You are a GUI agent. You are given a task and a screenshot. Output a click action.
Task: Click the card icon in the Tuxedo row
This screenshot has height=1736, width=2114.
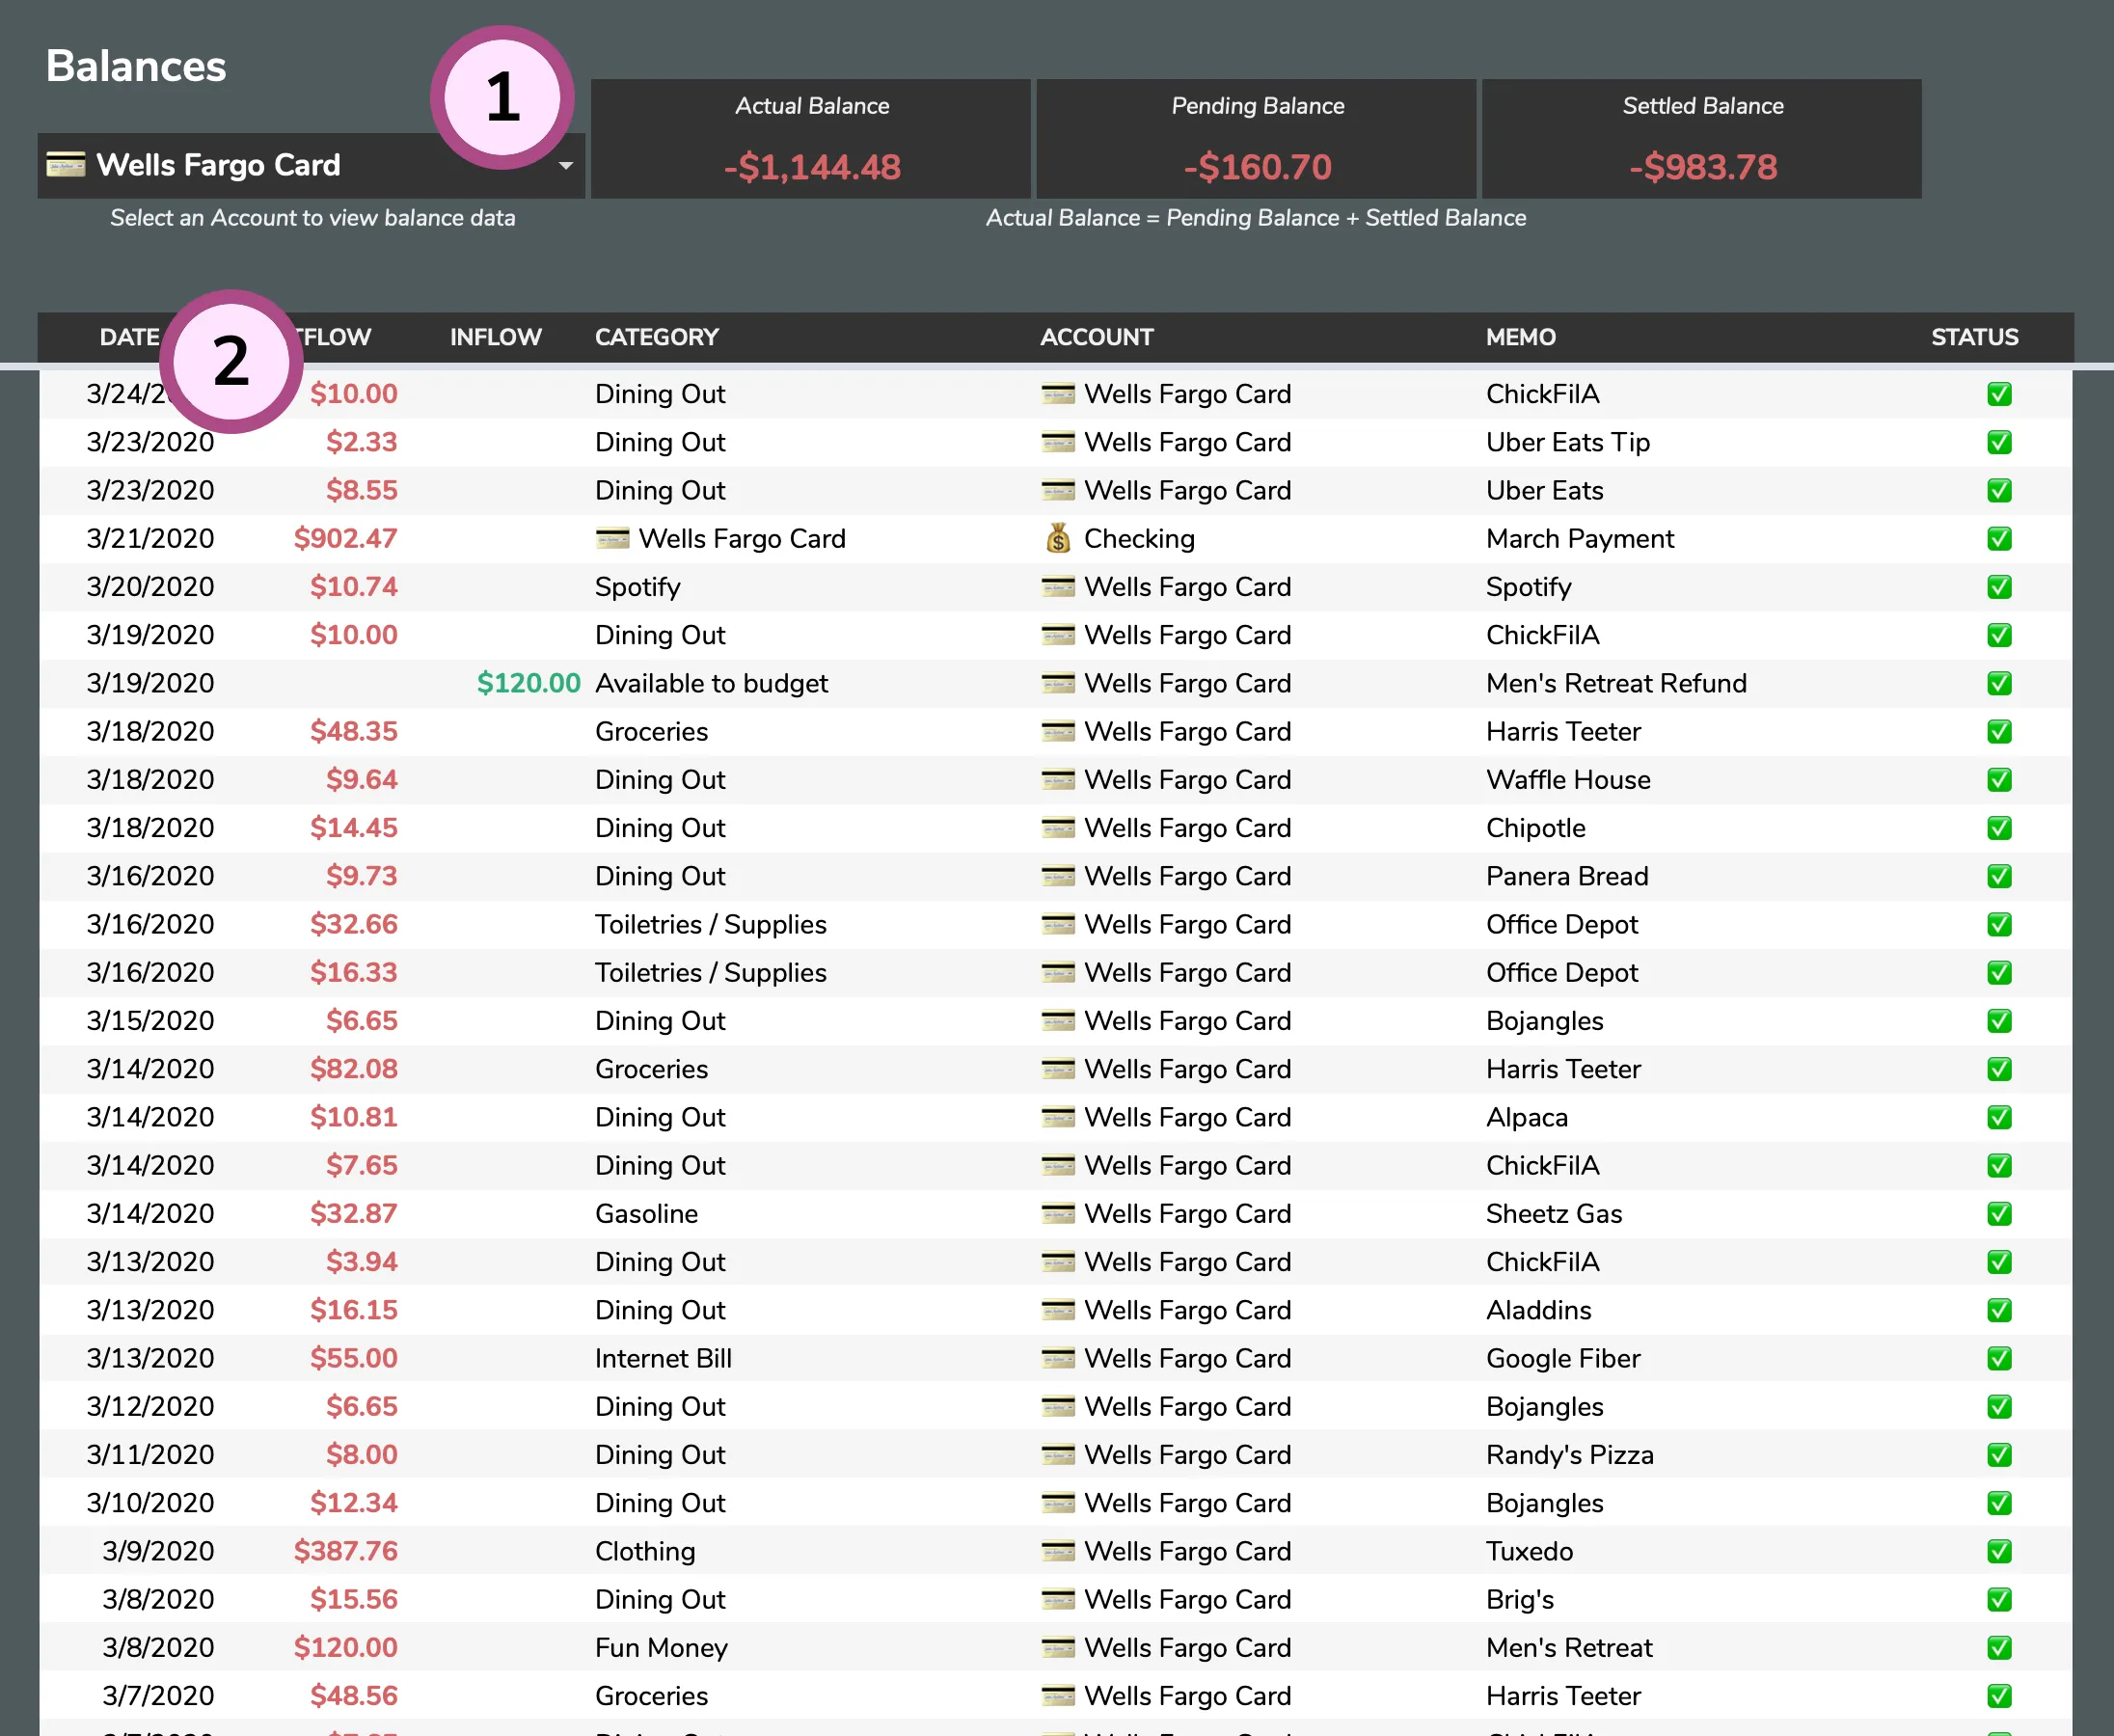click(x=1058, y=1551)
